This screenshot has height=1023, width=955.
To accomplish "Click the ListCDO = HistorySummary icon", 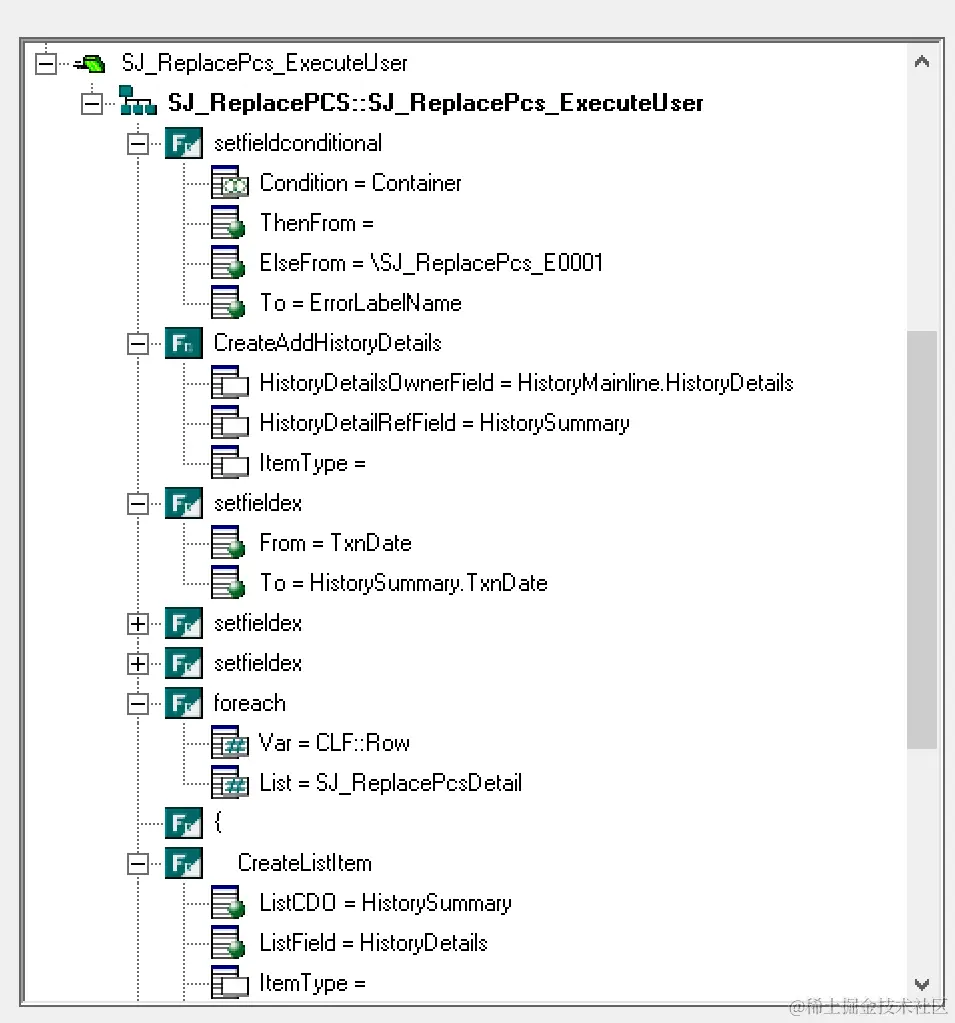I will (x=228, y=903).
